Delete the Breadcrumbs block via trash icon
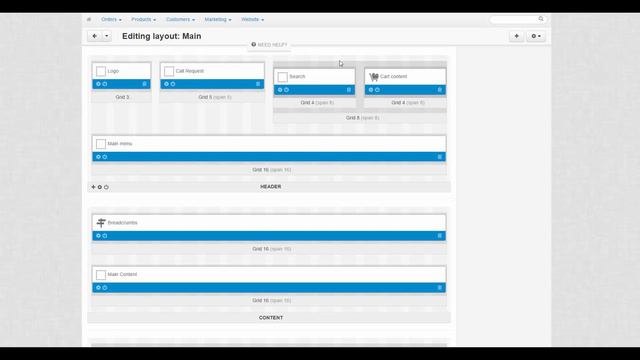640x360 pixels. pyautogui.click(x=440, y=236)
